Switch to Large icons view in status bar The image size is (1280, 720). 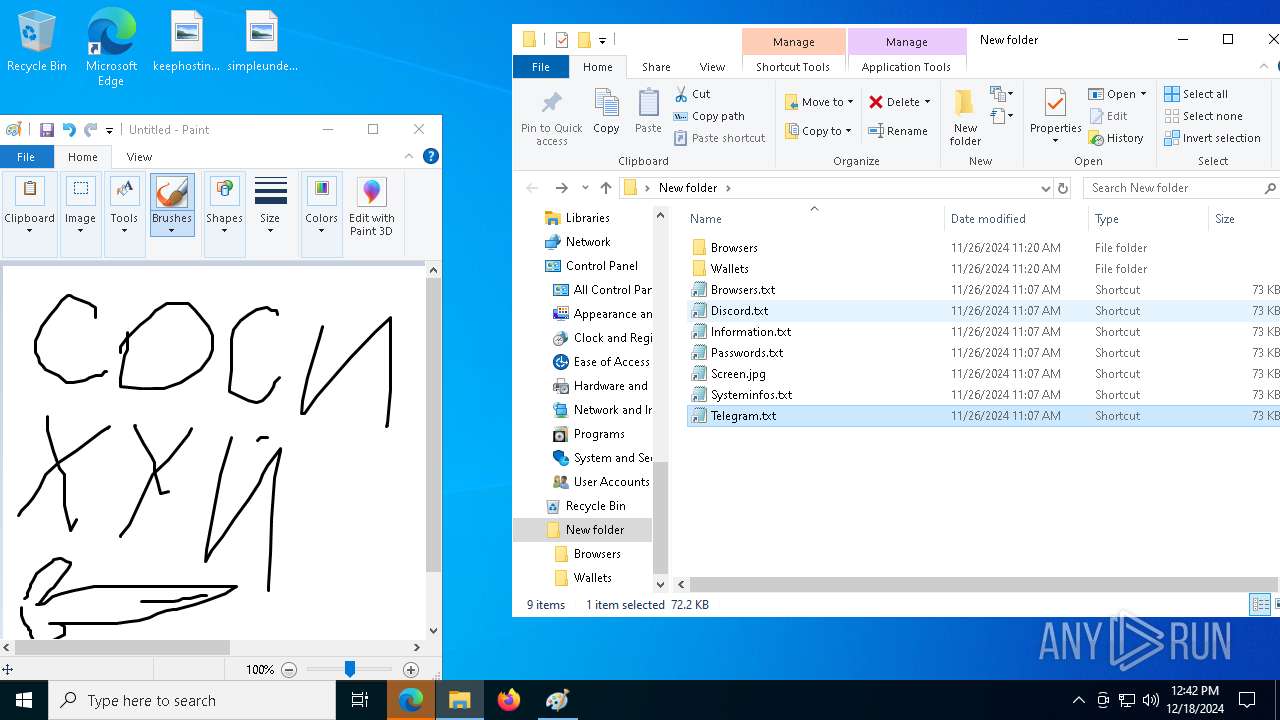pyautogui.click(x=1275, y=604)
